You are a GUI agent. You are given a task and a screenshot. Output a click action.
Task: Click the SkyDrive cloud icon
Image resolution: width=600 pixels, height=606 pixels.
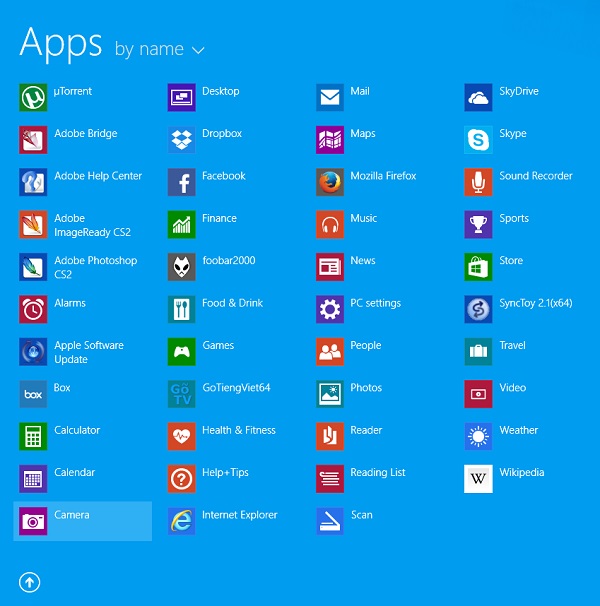478,97
